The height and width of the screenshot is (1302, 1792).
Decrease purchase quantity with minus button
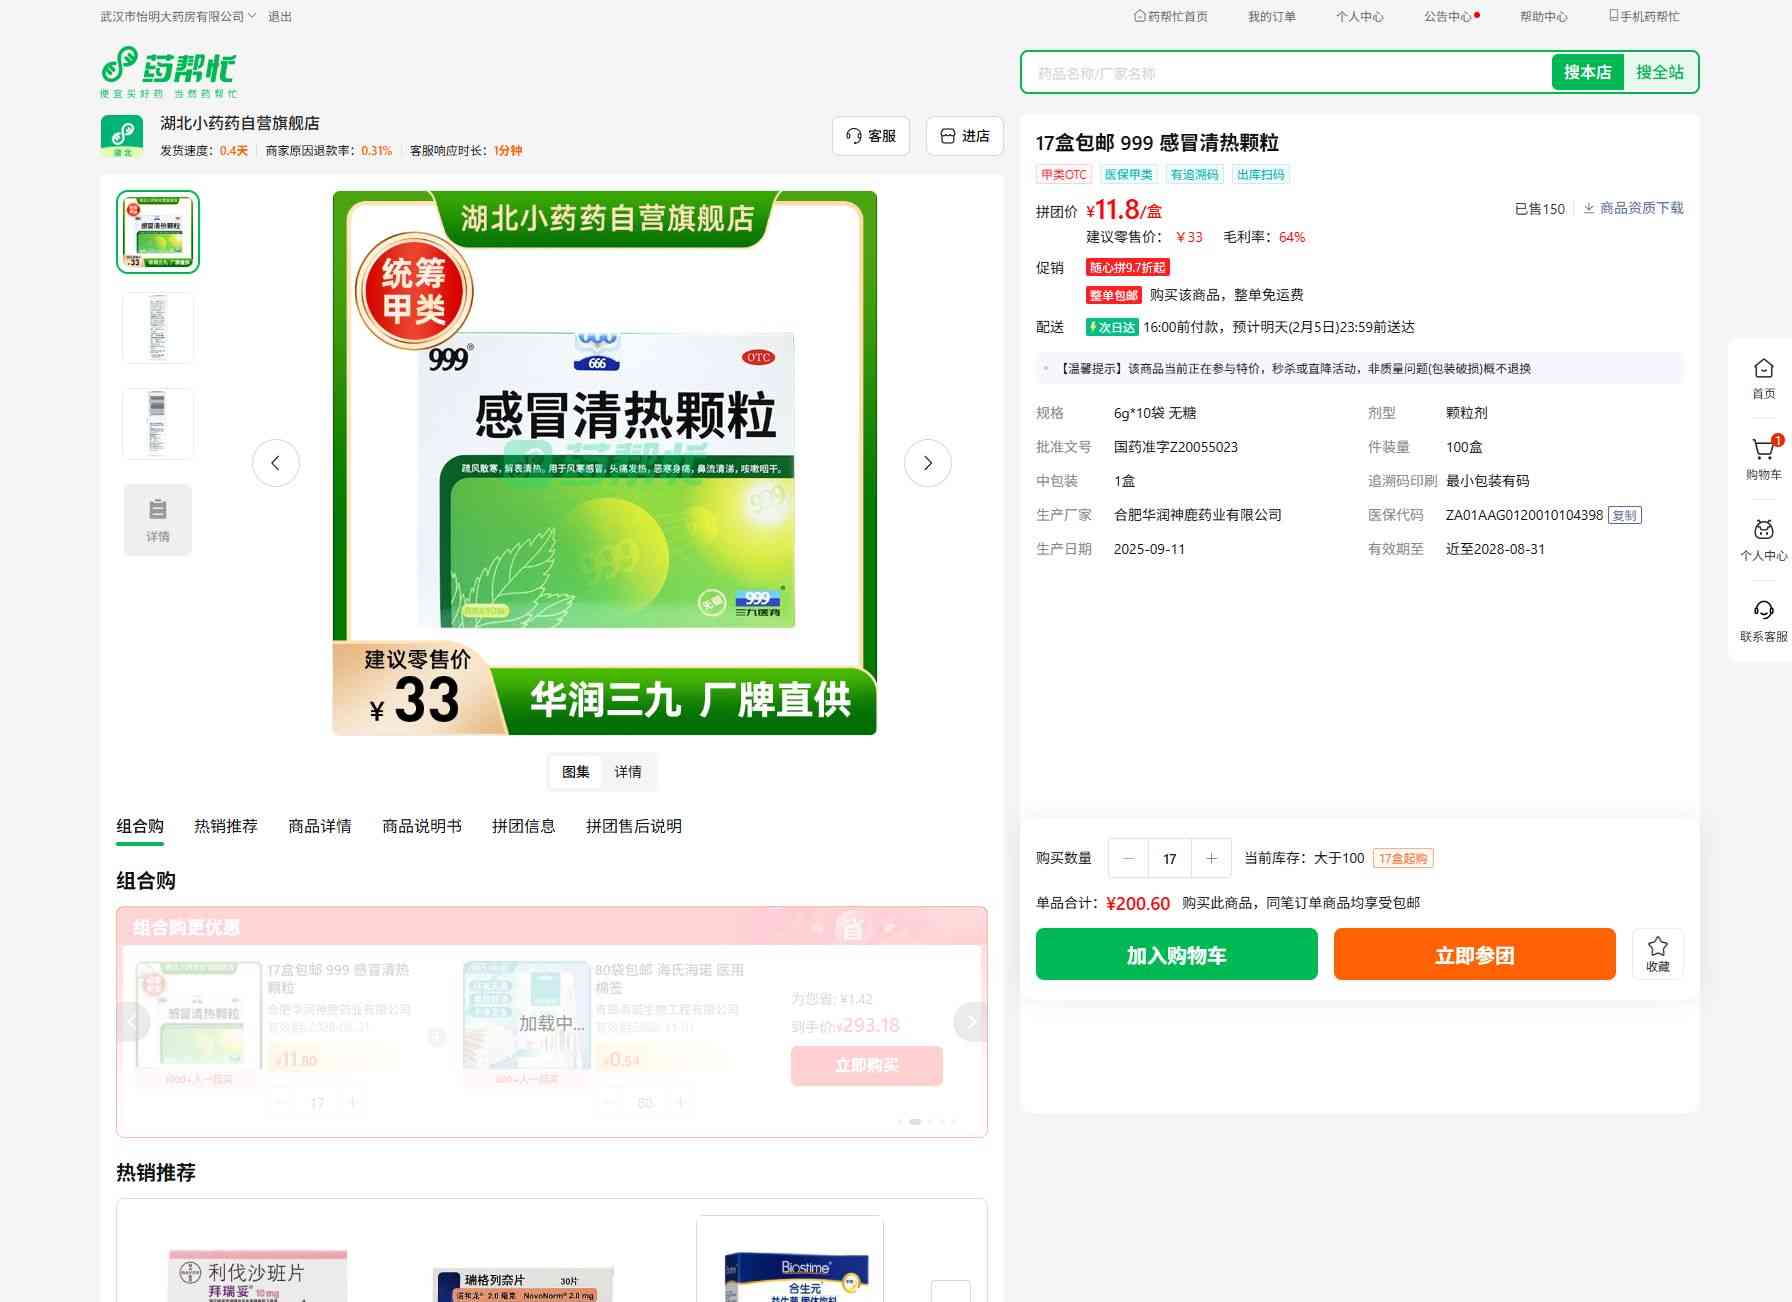(1129, 858)
